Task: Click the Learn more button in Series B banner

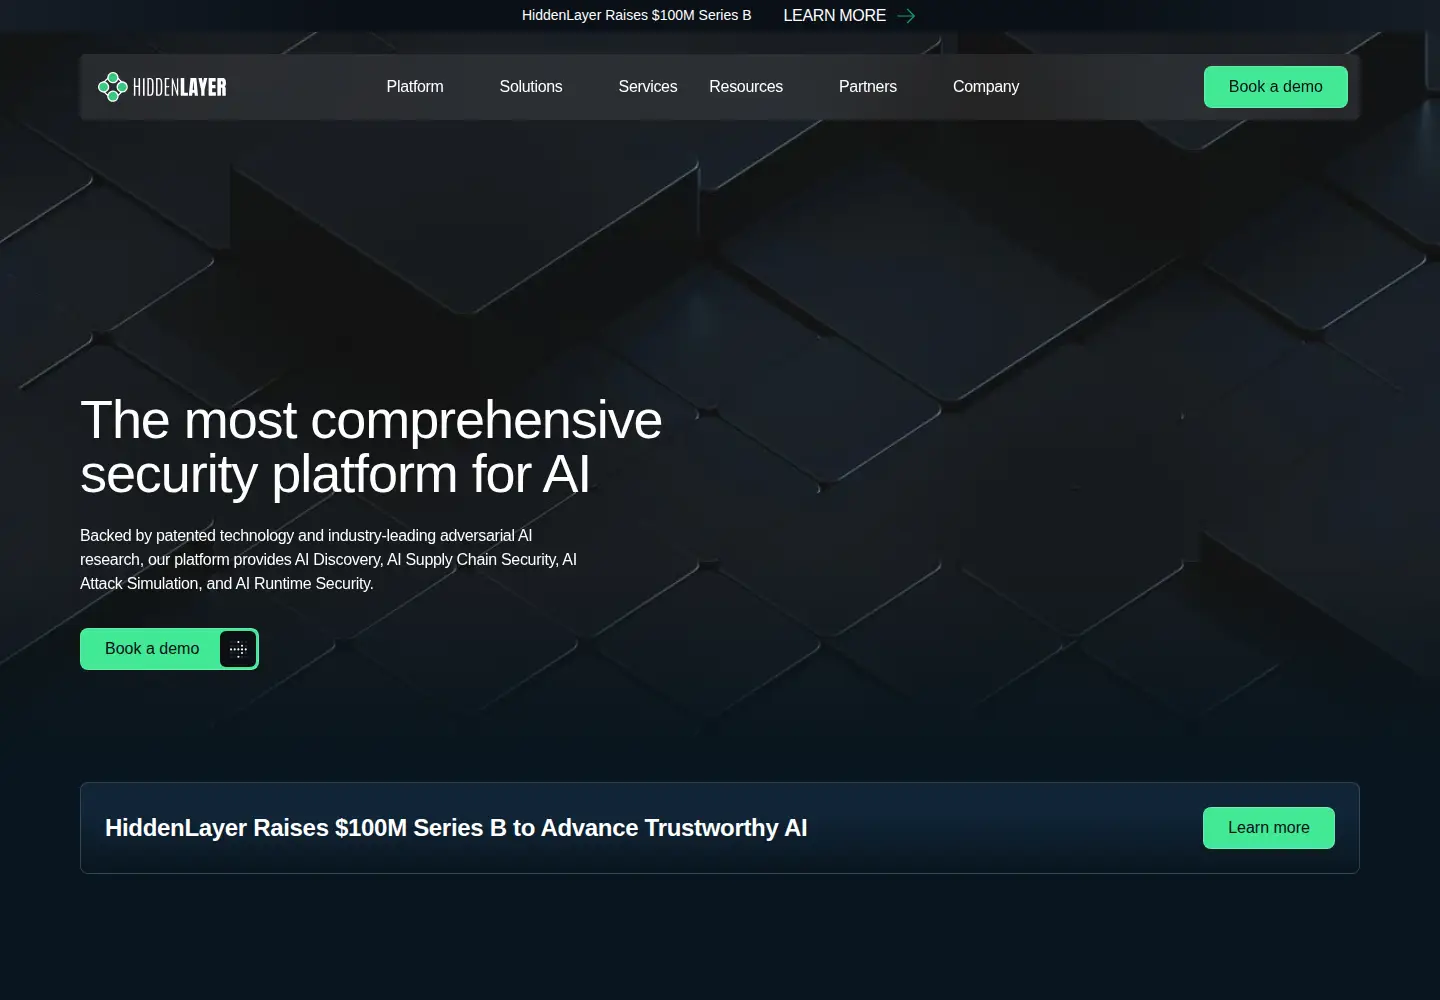Action: click(1269, 828)
